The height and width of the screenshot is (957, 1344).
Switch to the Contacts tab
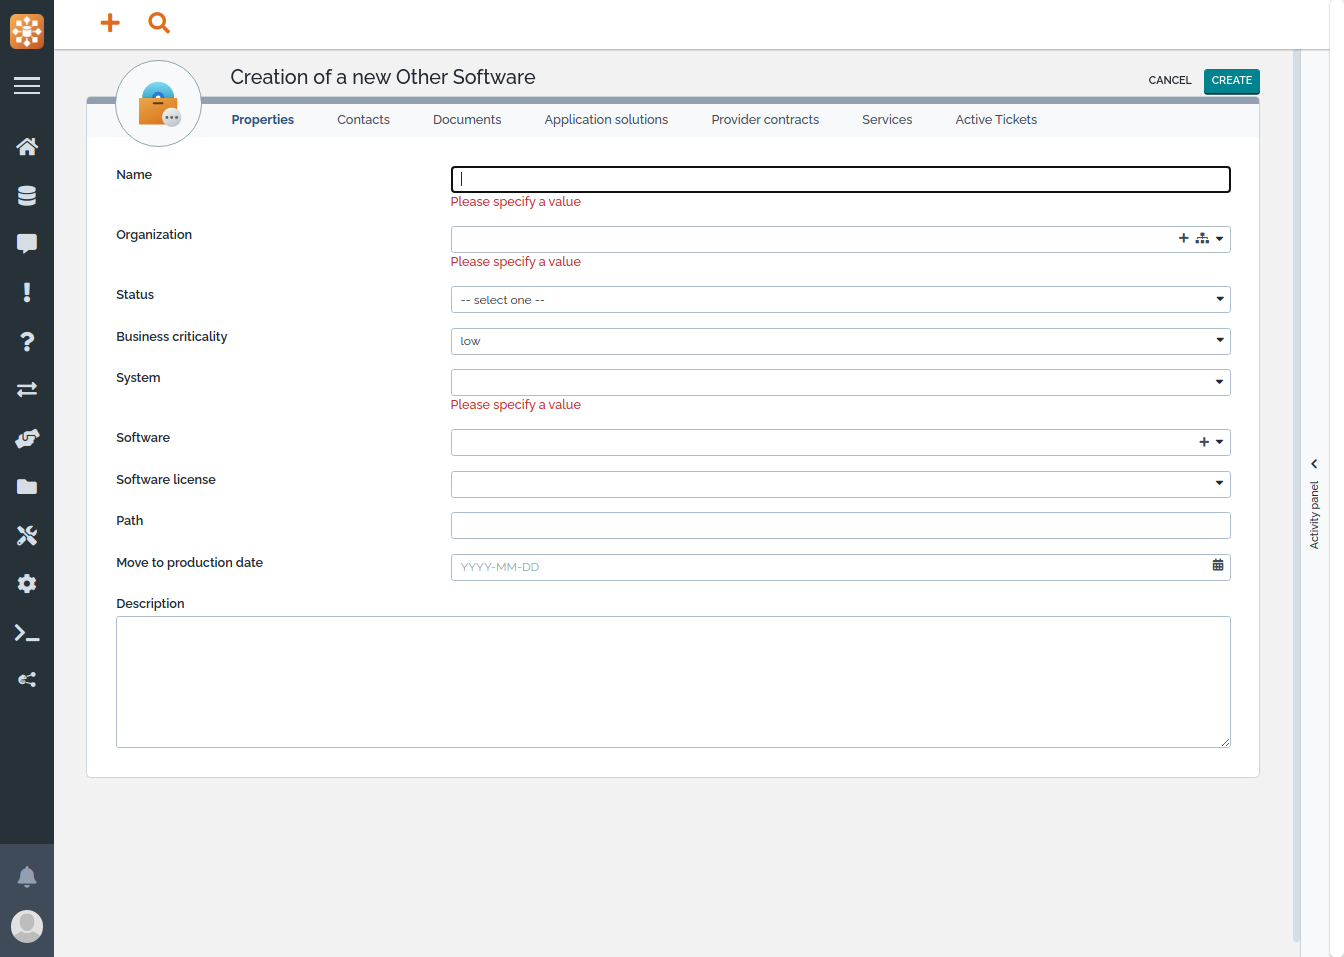pos(363,120)
